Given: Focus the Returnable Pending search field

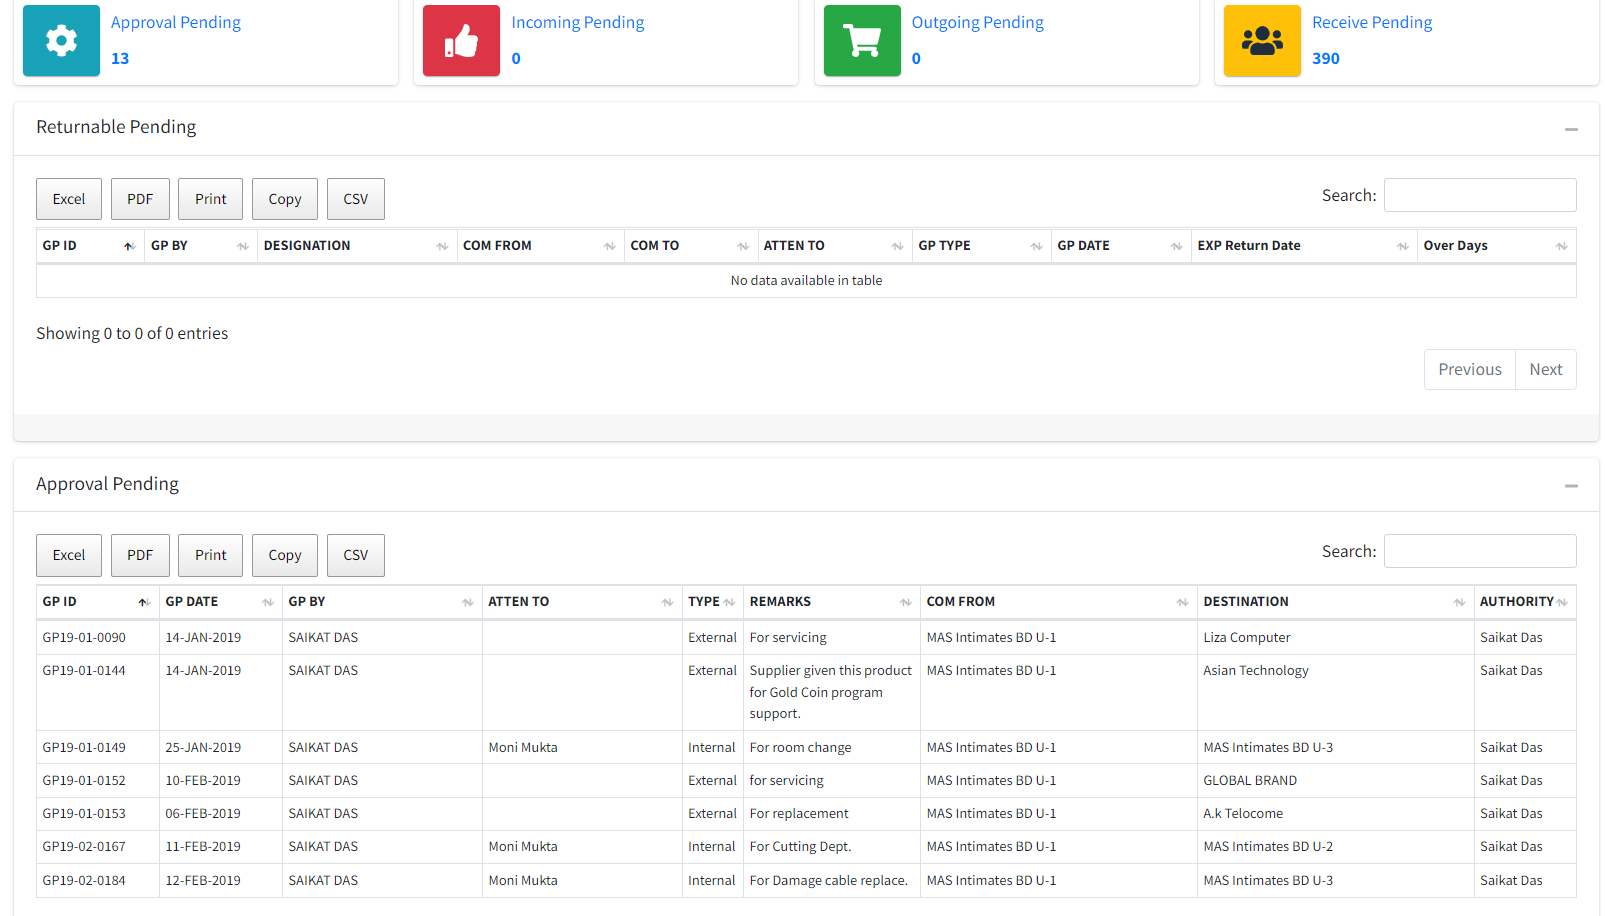Looking at the screenshot, I should (x=1479, y=195).
